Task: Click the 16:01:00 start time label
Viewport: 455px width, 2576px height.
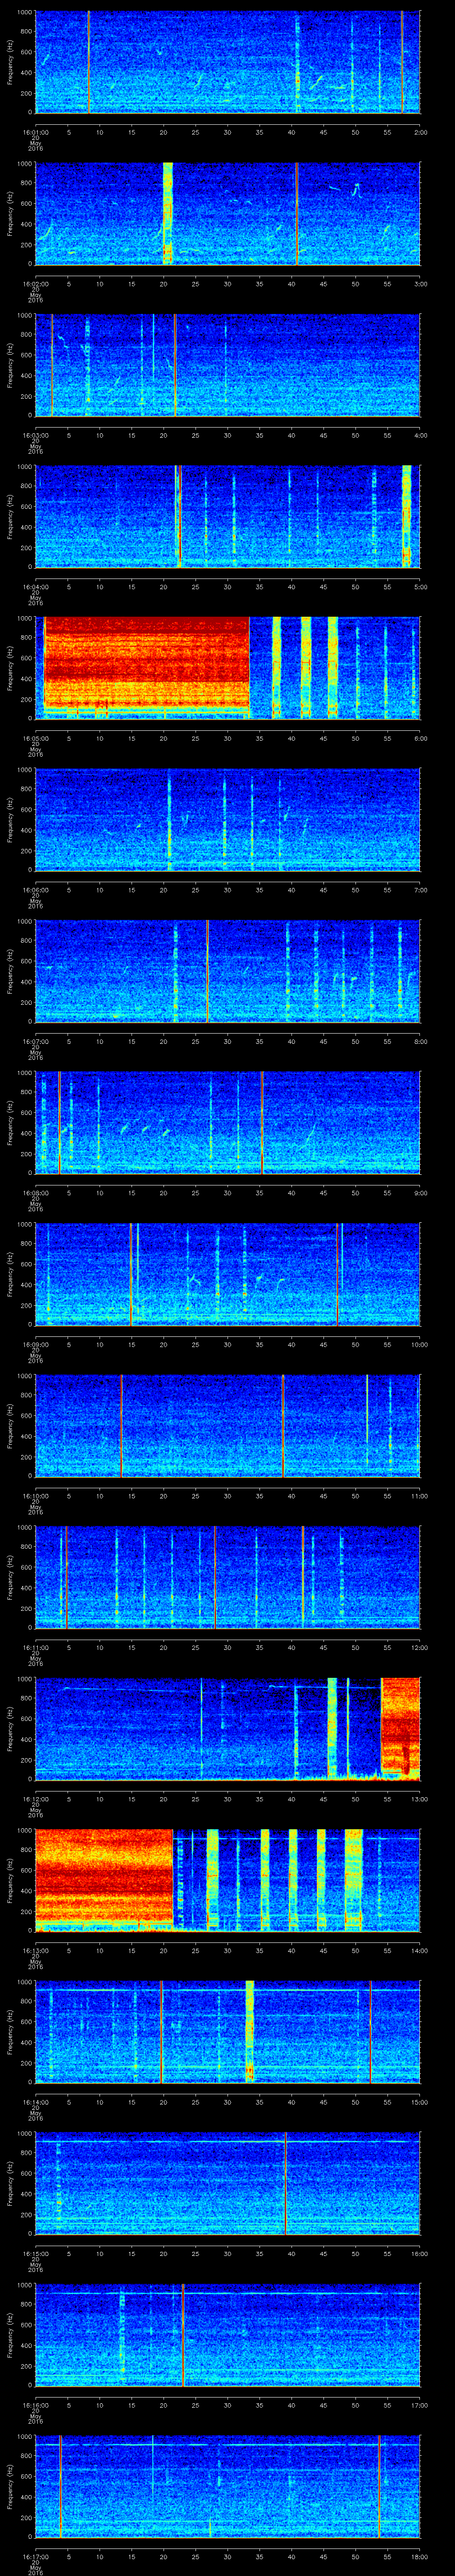Action: (x=35, y=132)
